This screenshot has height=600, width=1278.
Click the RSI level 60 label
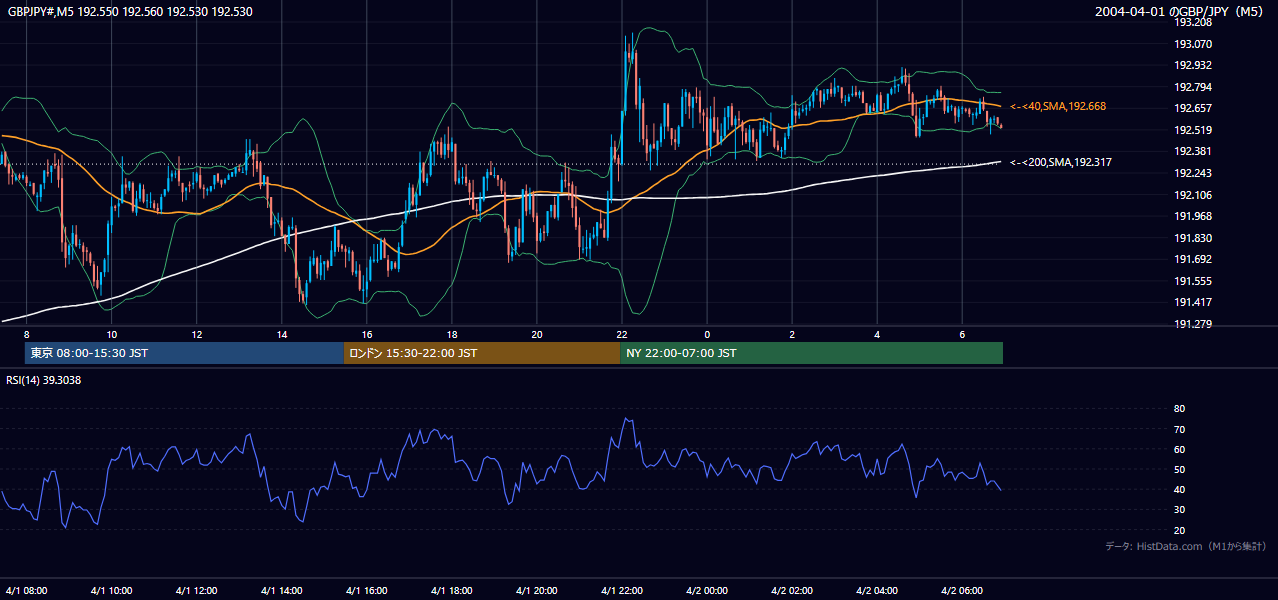coord(1179,449)
